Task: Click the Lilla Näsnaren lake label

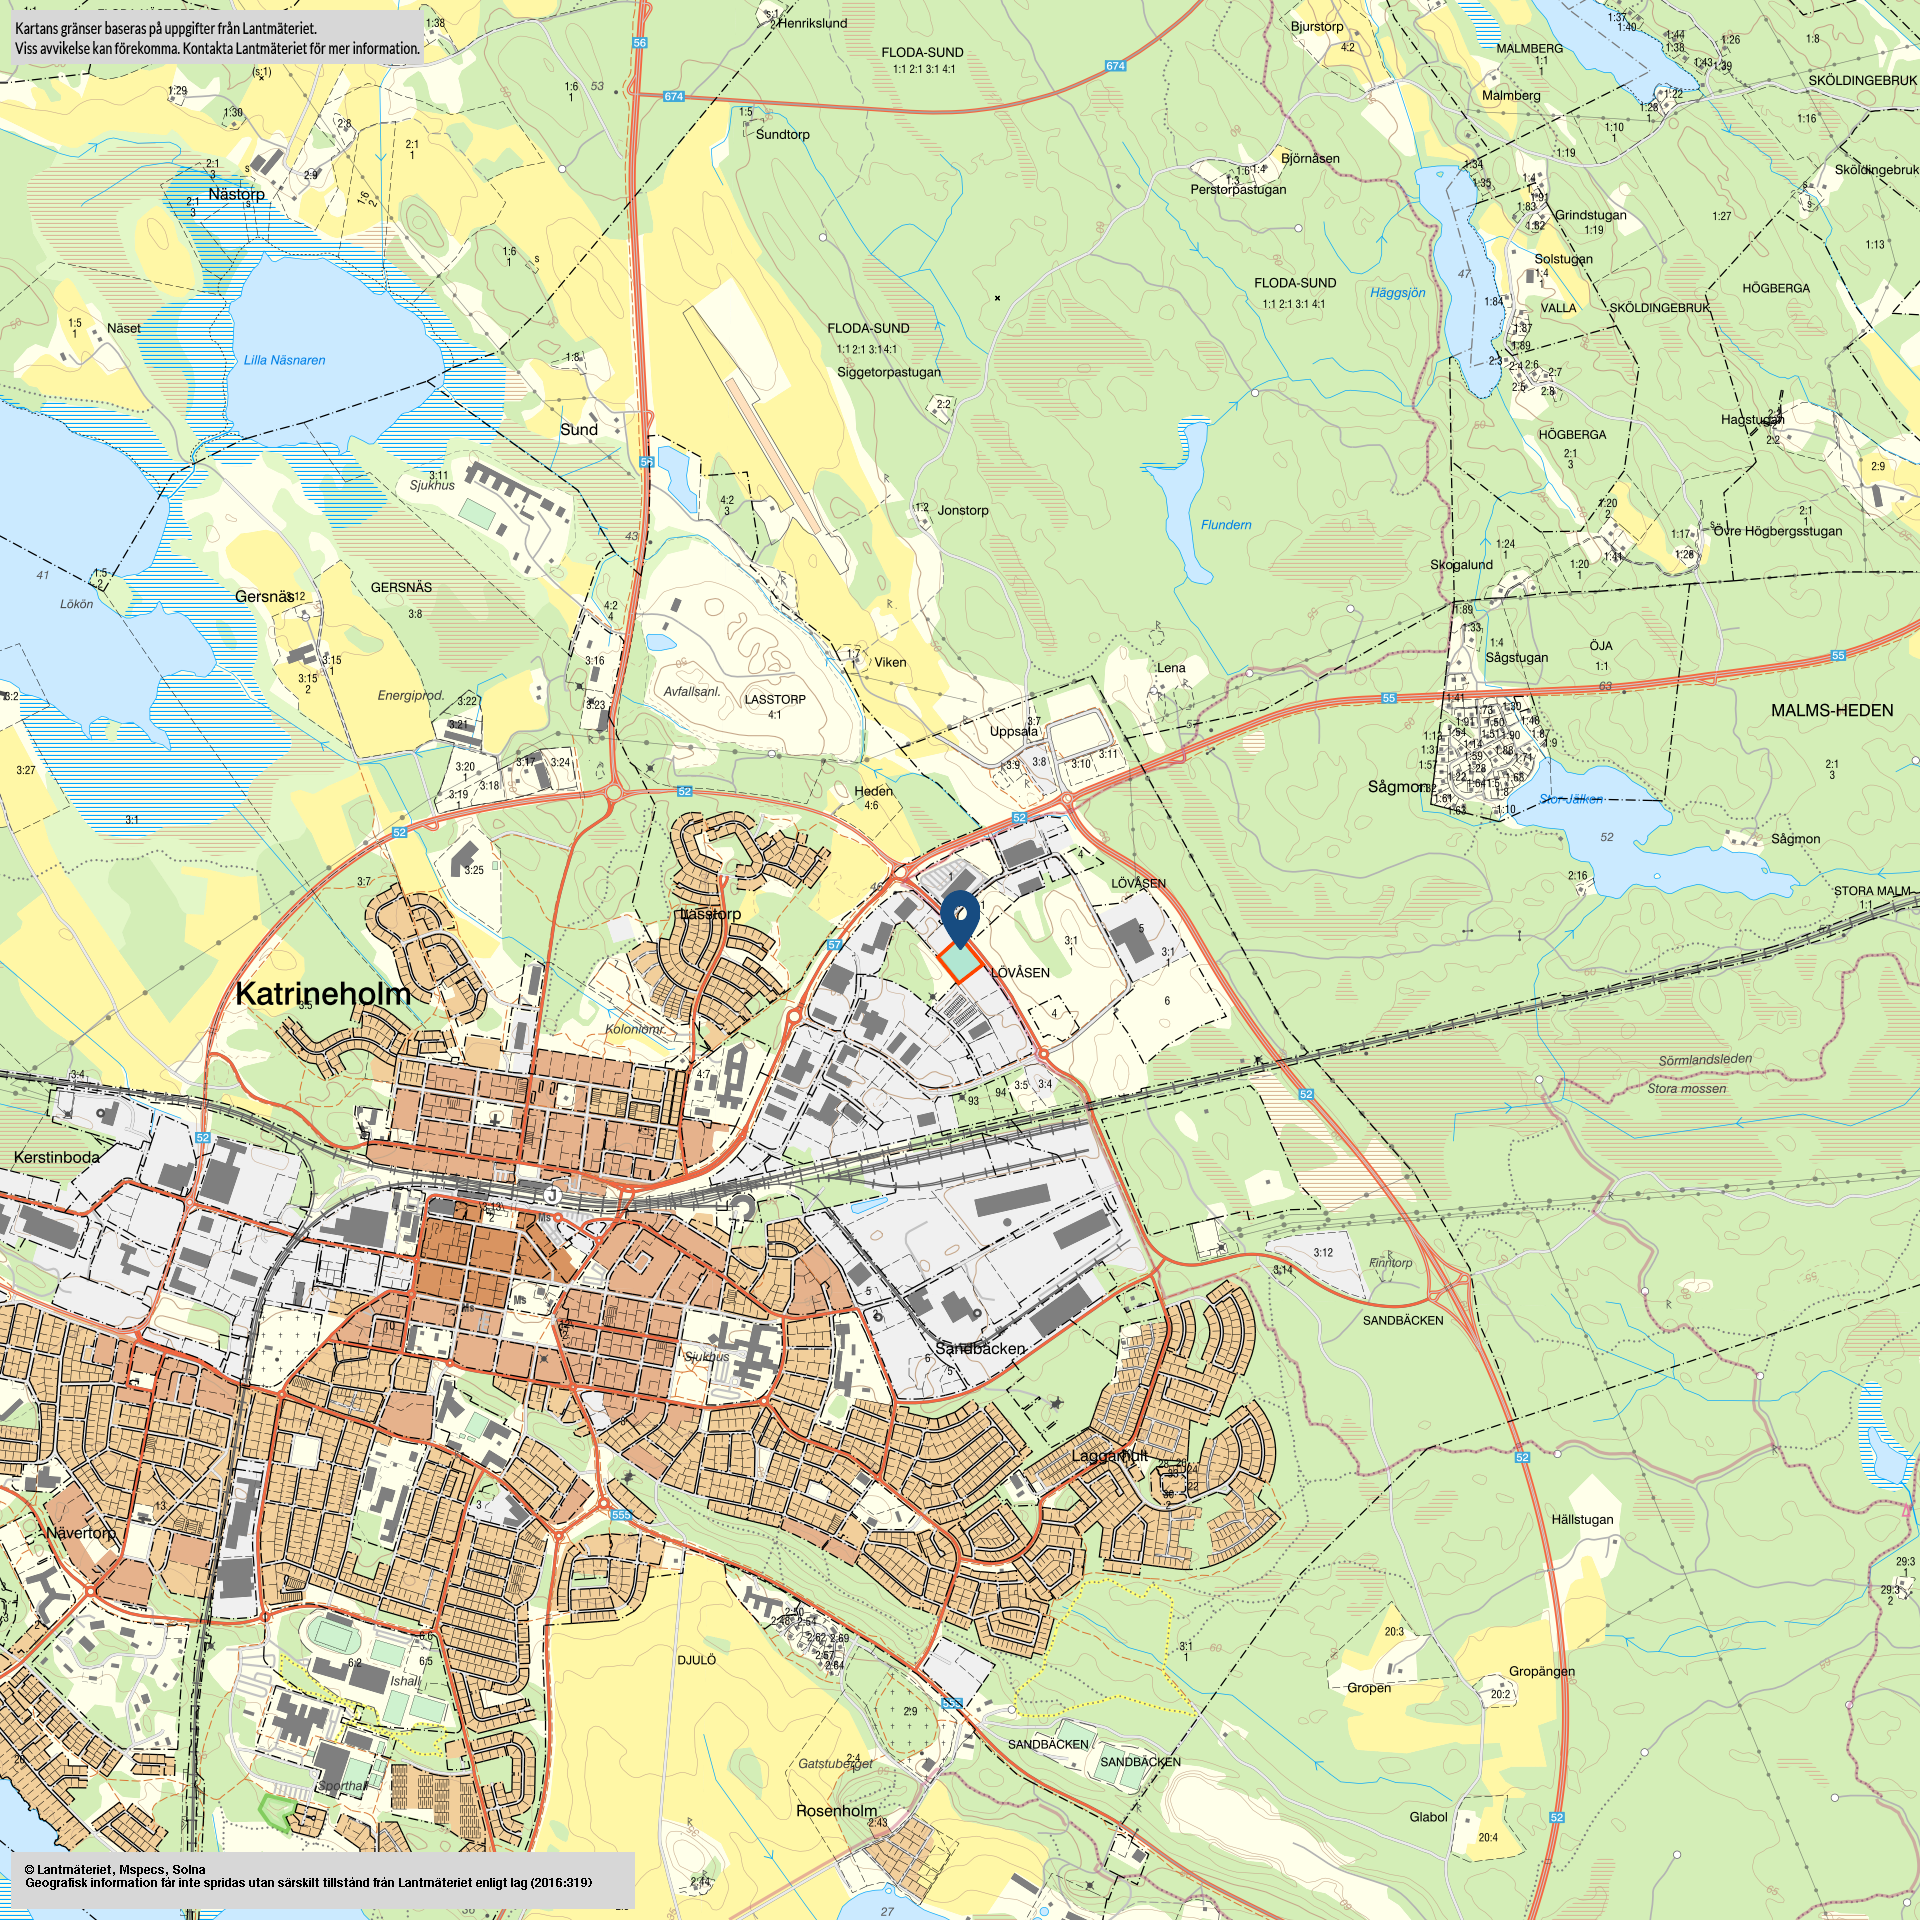Action: [285, 360]
